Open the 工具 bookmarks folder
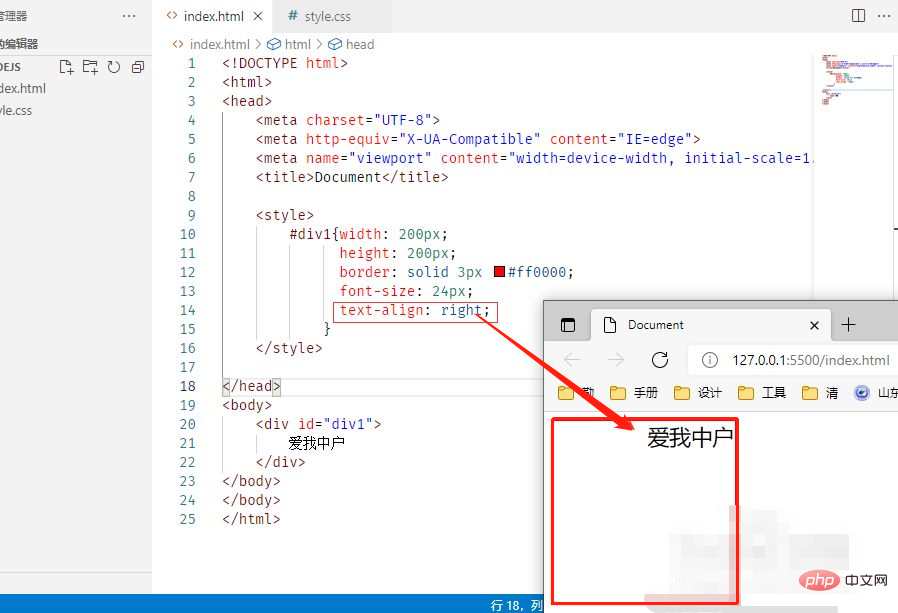 [x=762, y=392]
